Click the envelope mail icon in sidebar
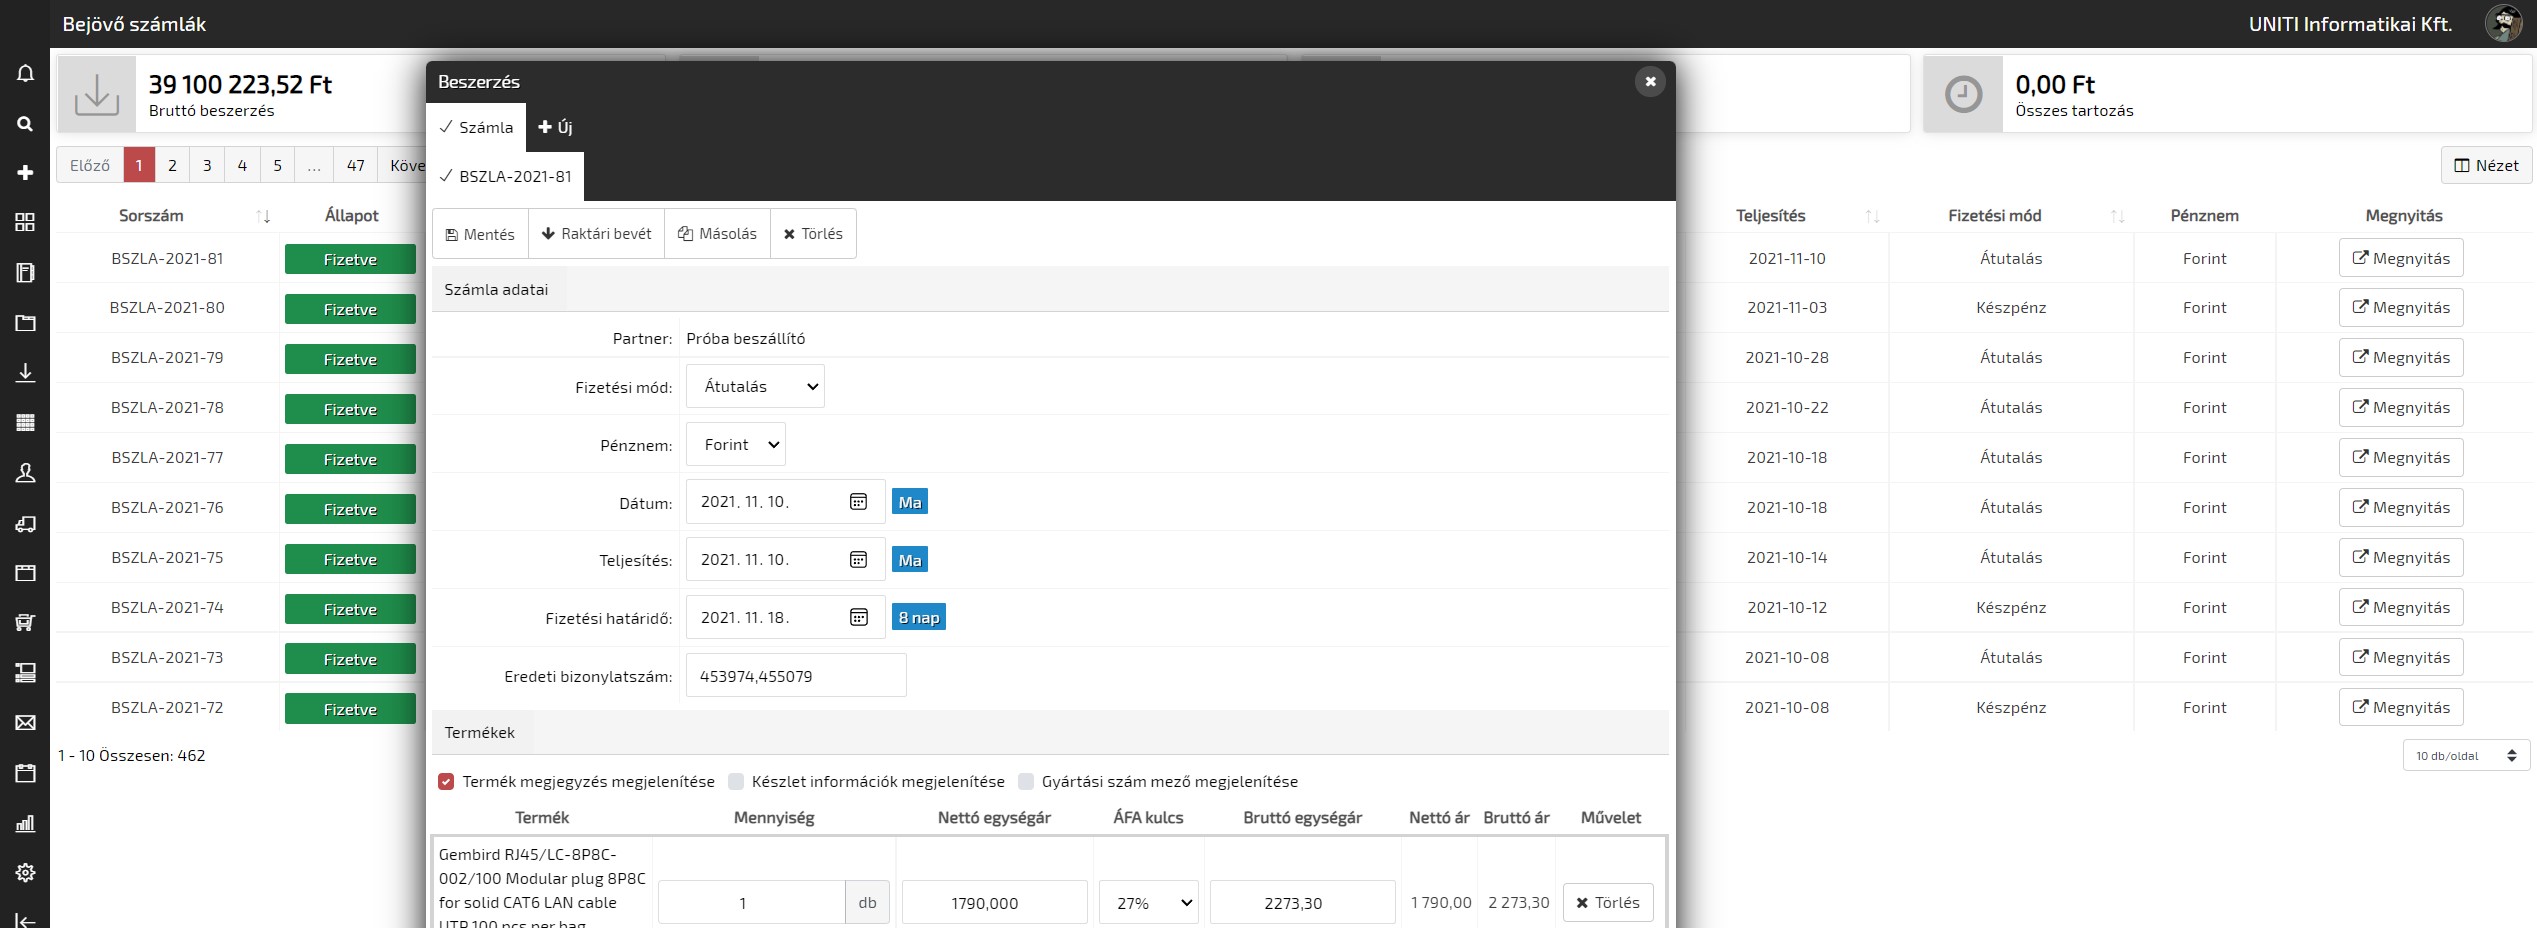The width and height of the screenshot is (2537, 928). [x=25, y=723]
